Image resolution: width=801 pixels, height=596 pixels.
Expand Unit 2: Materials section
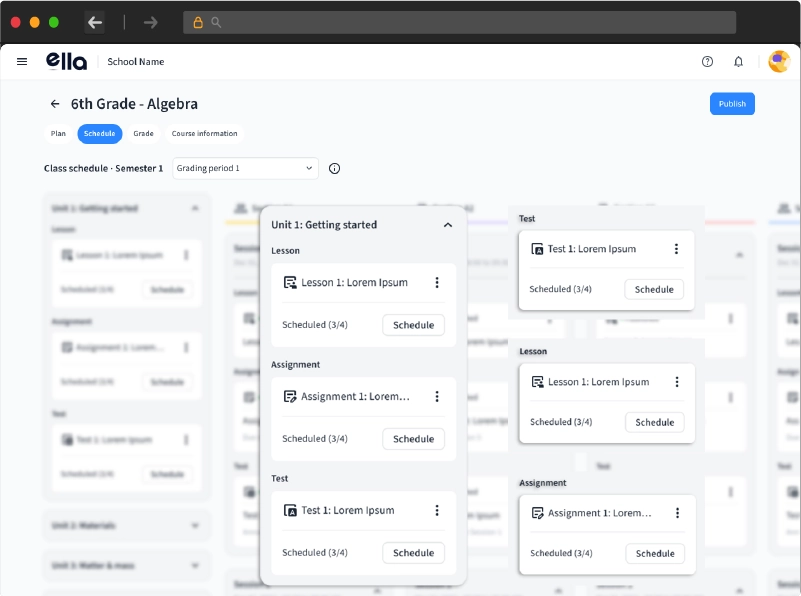pos(195,525)
